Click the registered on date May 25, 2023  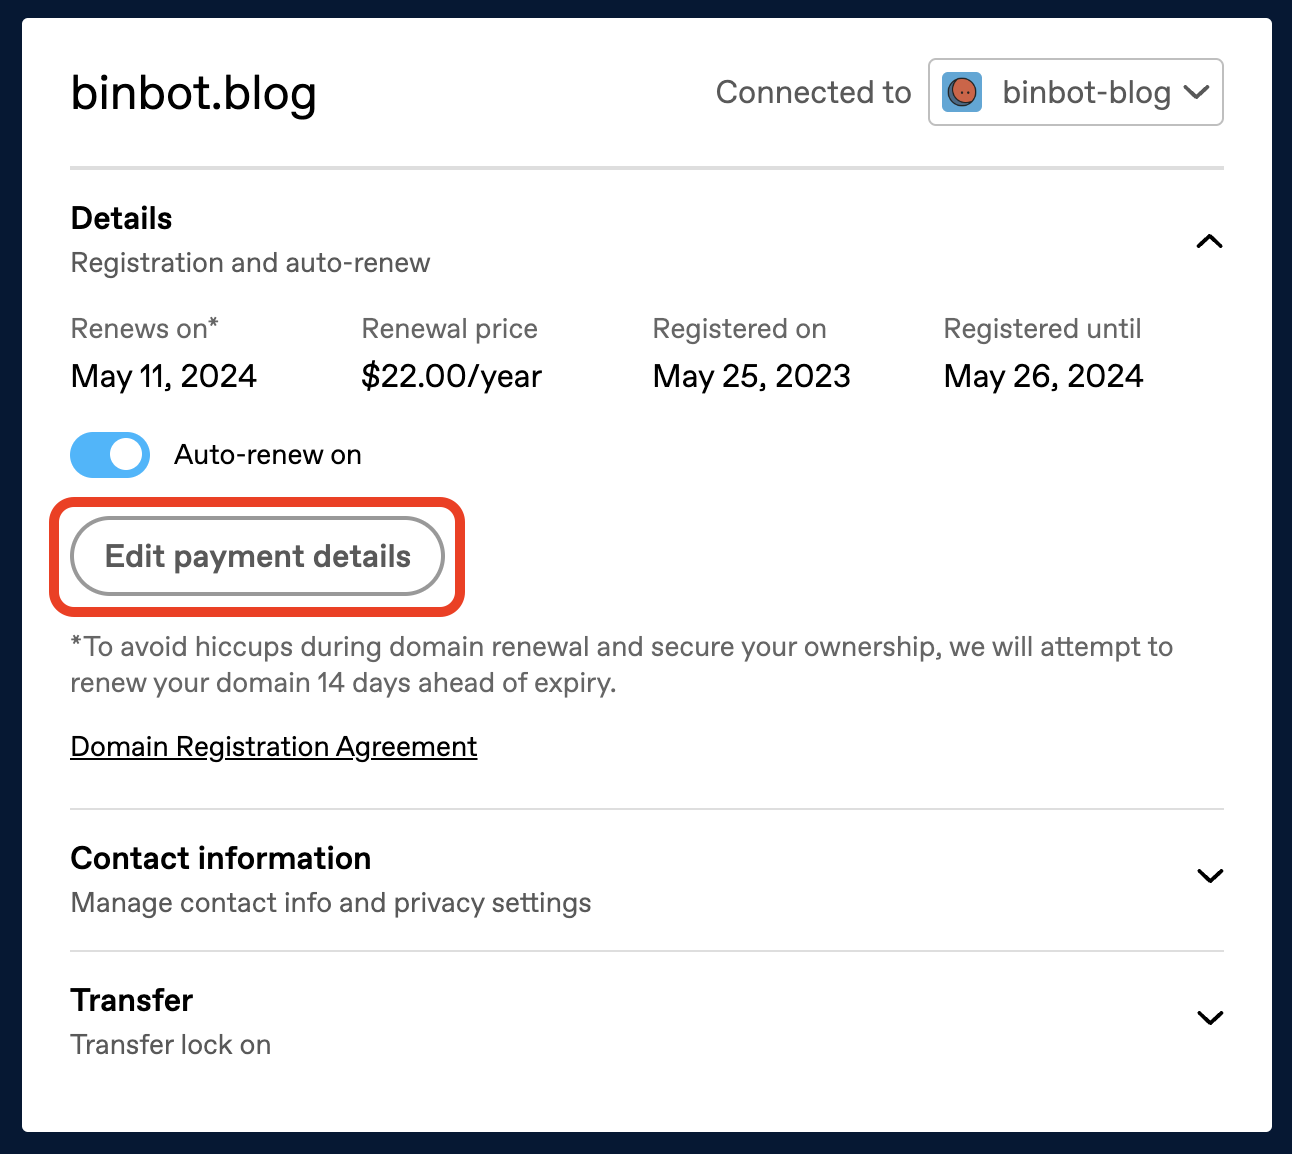tap(751, 376)
